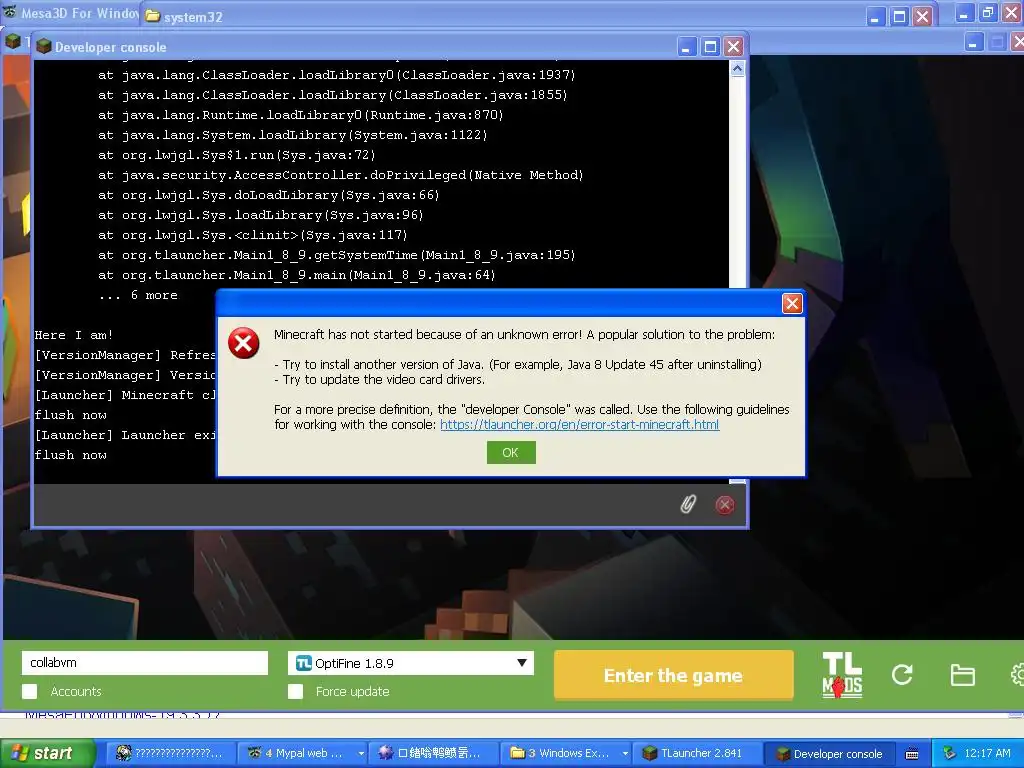This screenshot has height=768, width=1024.
Task: Click the 12:17 AM clock
Action: (987, 754)
